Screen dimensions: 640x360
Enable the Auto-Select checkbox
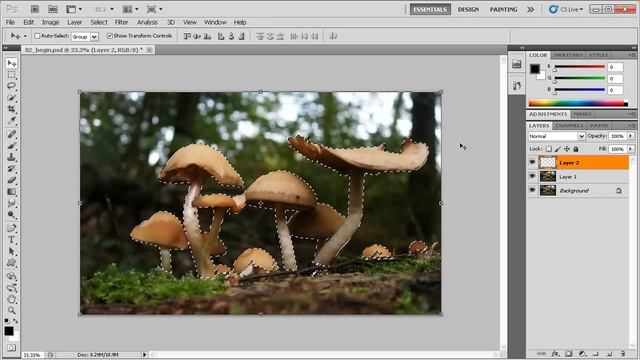pos(37,36)
